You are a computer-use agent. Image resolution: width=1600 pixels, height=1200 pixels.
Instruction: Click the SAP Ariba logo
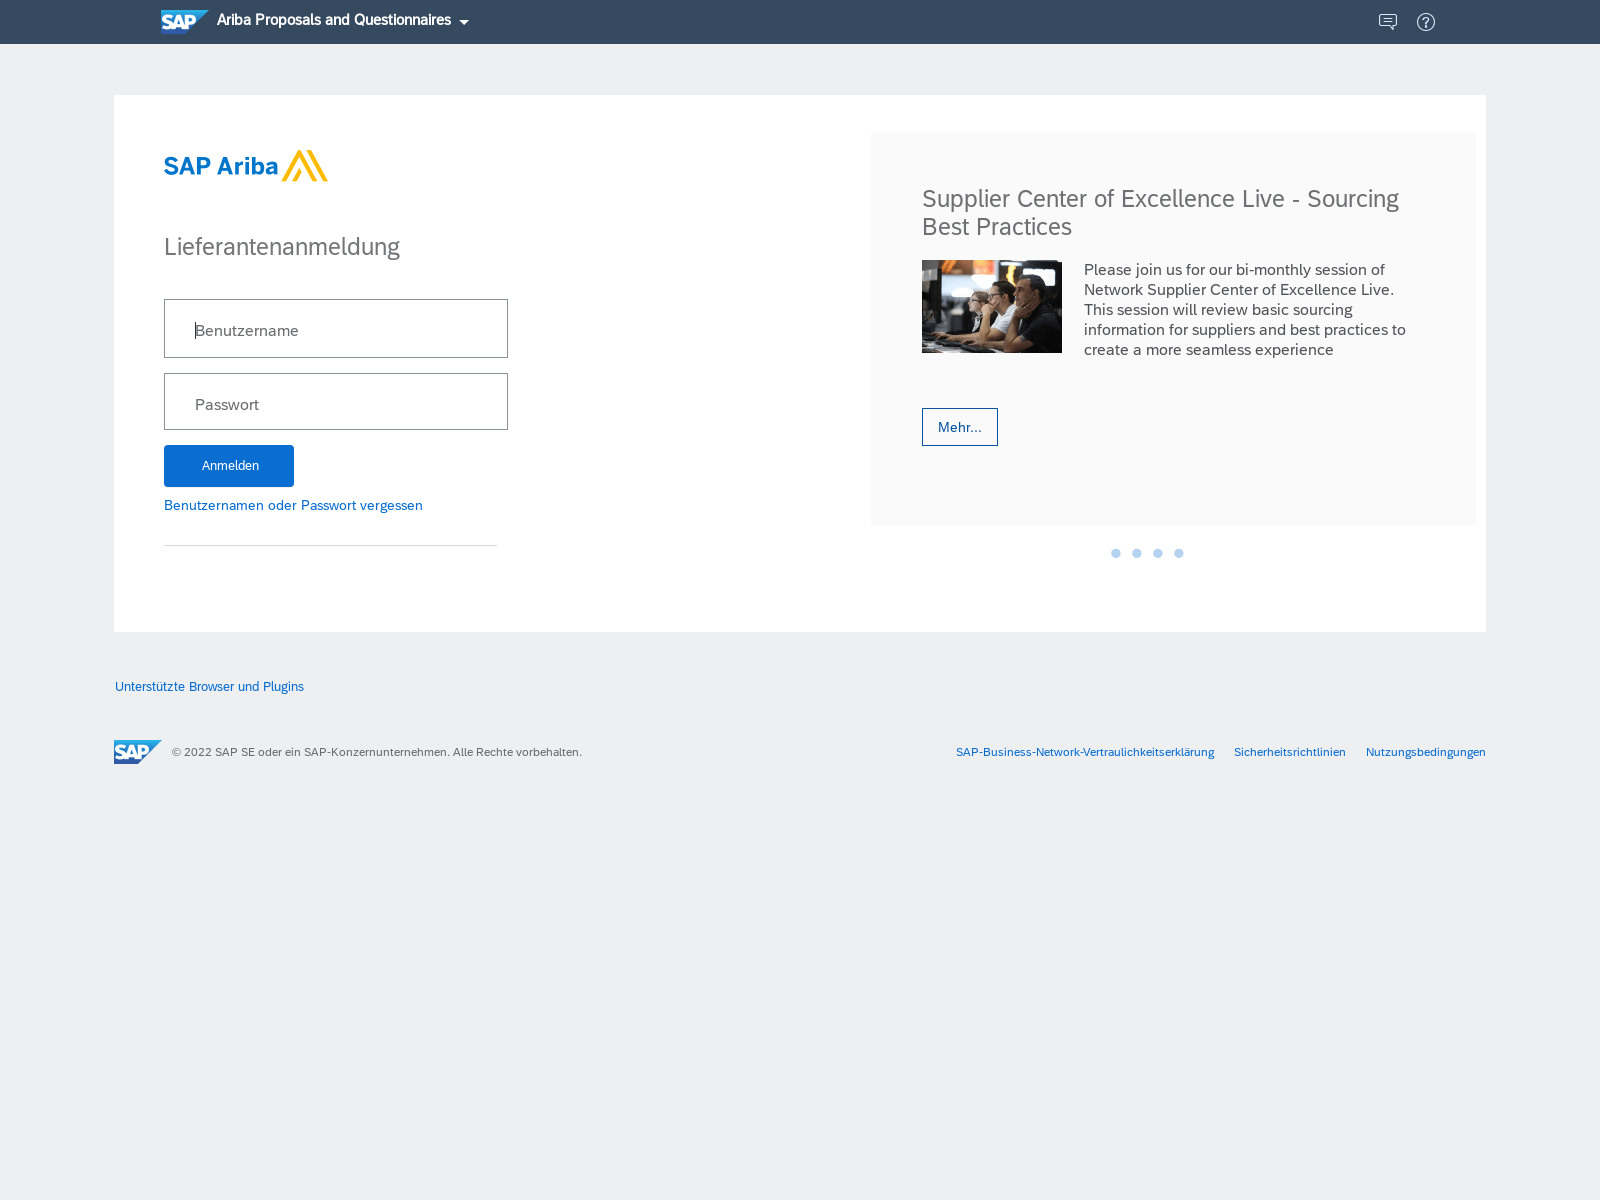point(246,166)
